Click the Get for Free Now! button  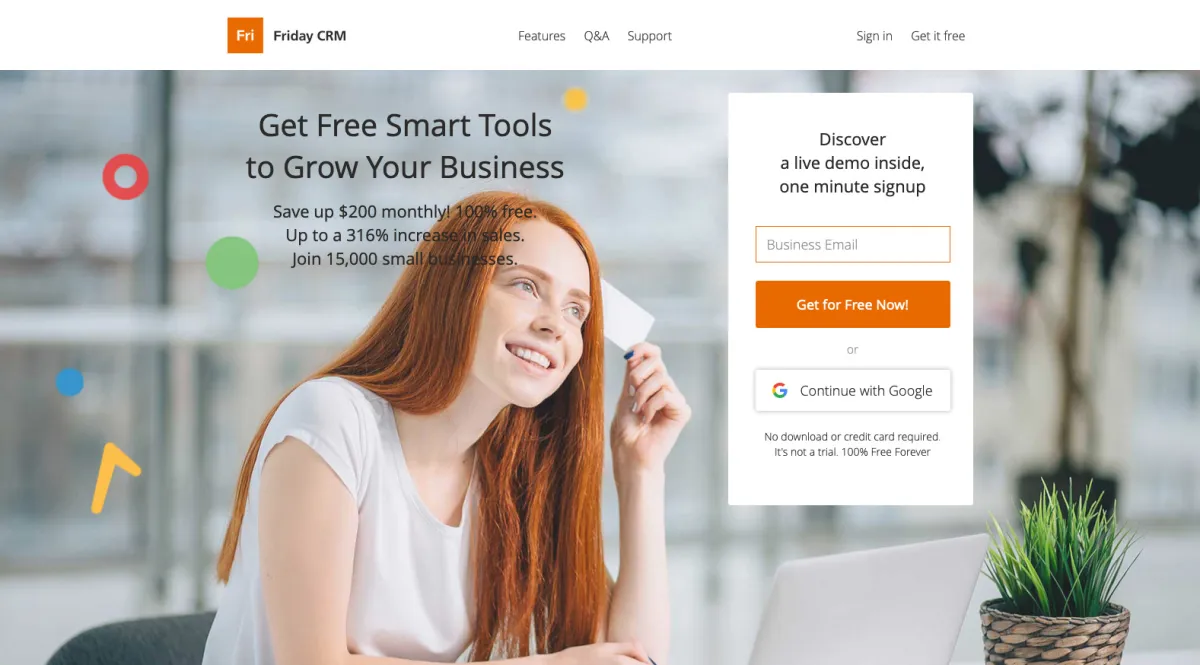point(853,304)
